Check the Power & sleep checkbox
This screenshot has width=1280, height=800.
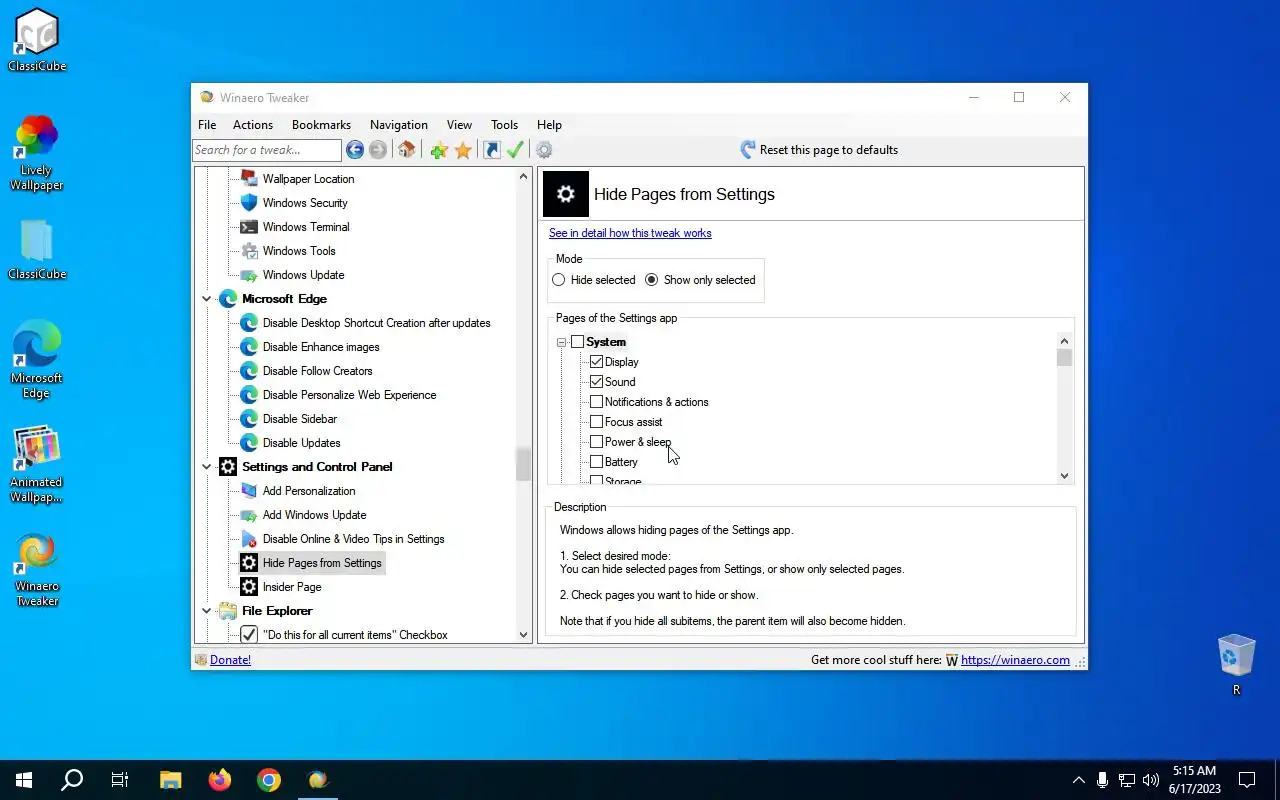coord(597,442)
